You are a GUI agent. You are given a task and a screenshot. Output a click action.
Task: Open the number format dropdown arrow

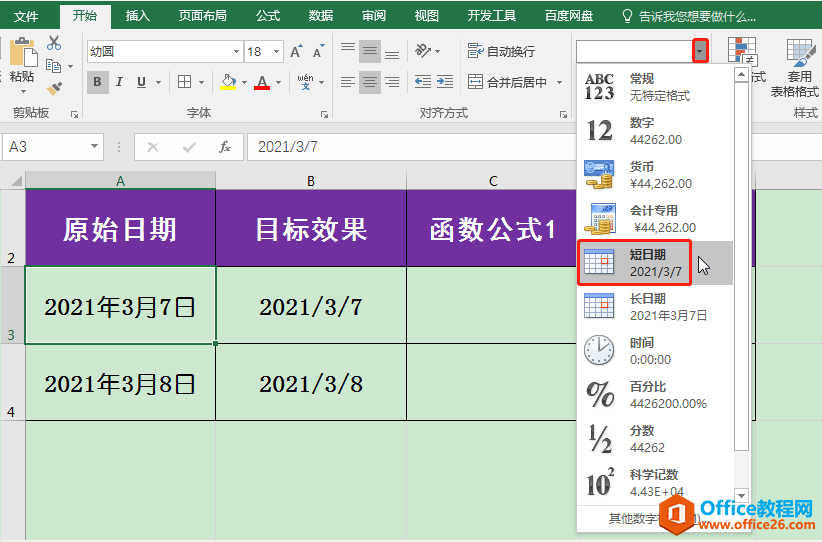(700, 51)
